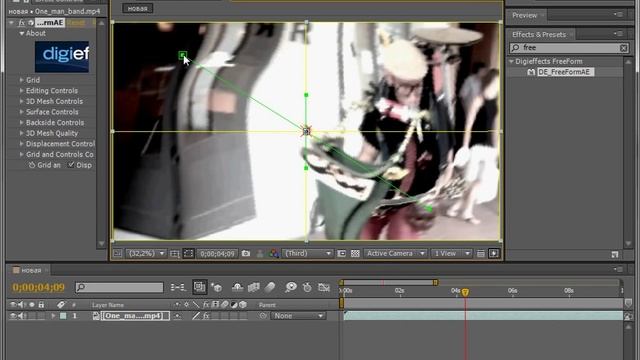Take a snapshot with the camera icon

[246, 253]
